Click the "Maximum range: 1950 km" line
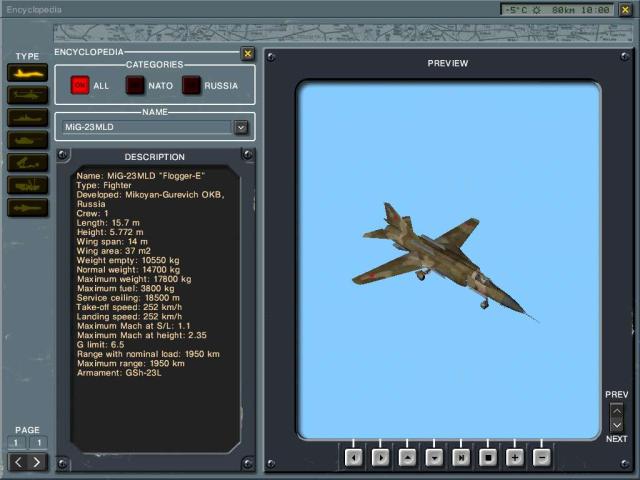The image size is (640, 480). (131, 363)
